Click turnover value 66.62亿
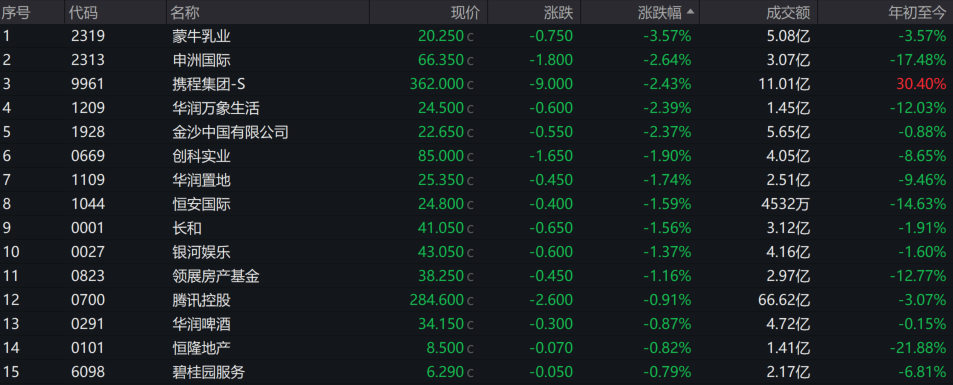Image resolution: width=953 pixels, height=385 pixels. [x=784, y=300]
